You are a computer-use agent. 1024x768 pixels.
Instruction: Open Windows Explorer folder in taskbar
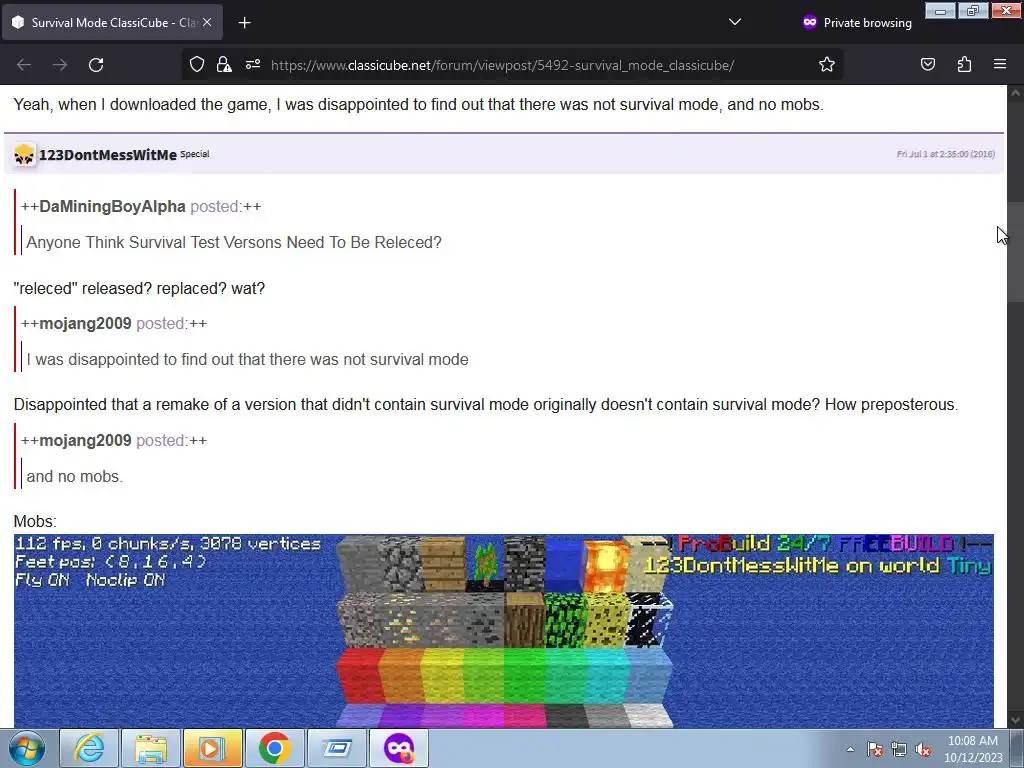pos(151,748)
